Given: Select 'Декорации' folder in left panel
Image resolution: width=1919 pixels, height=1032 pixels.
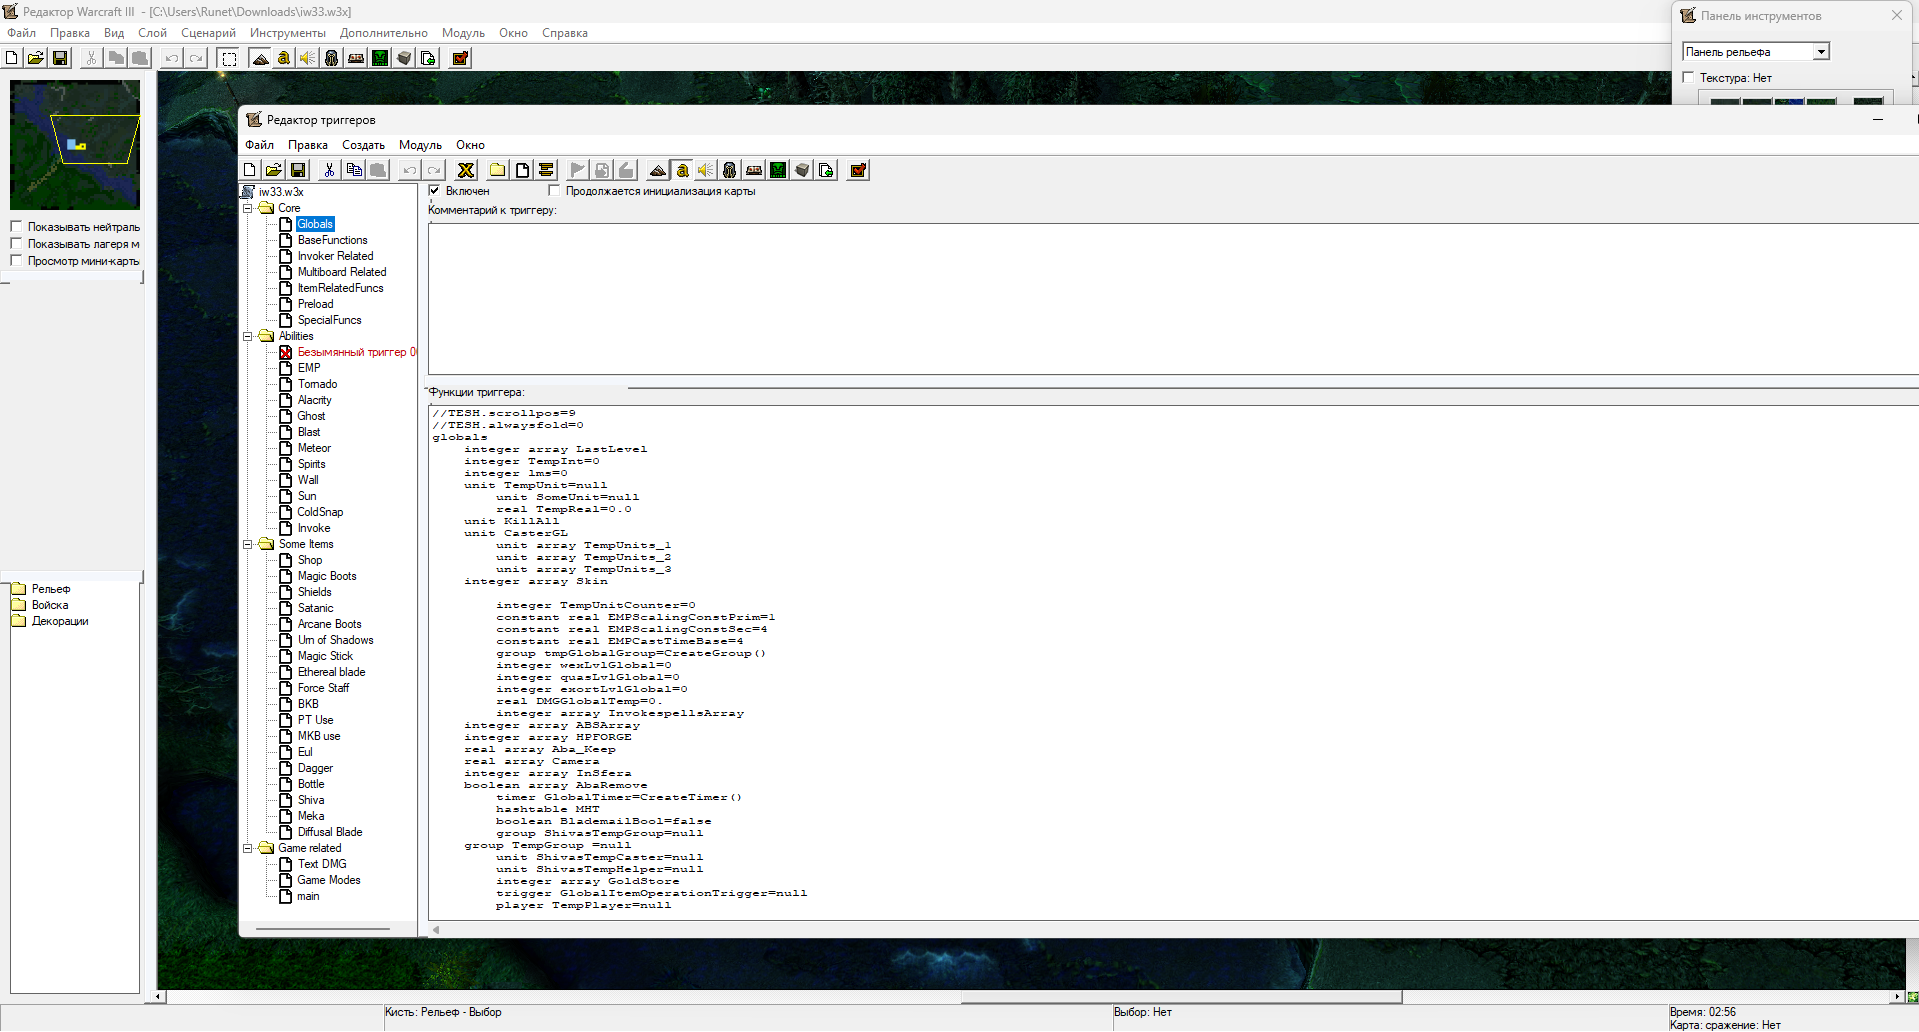Looking at the screenshot, I should click(60, 621).
